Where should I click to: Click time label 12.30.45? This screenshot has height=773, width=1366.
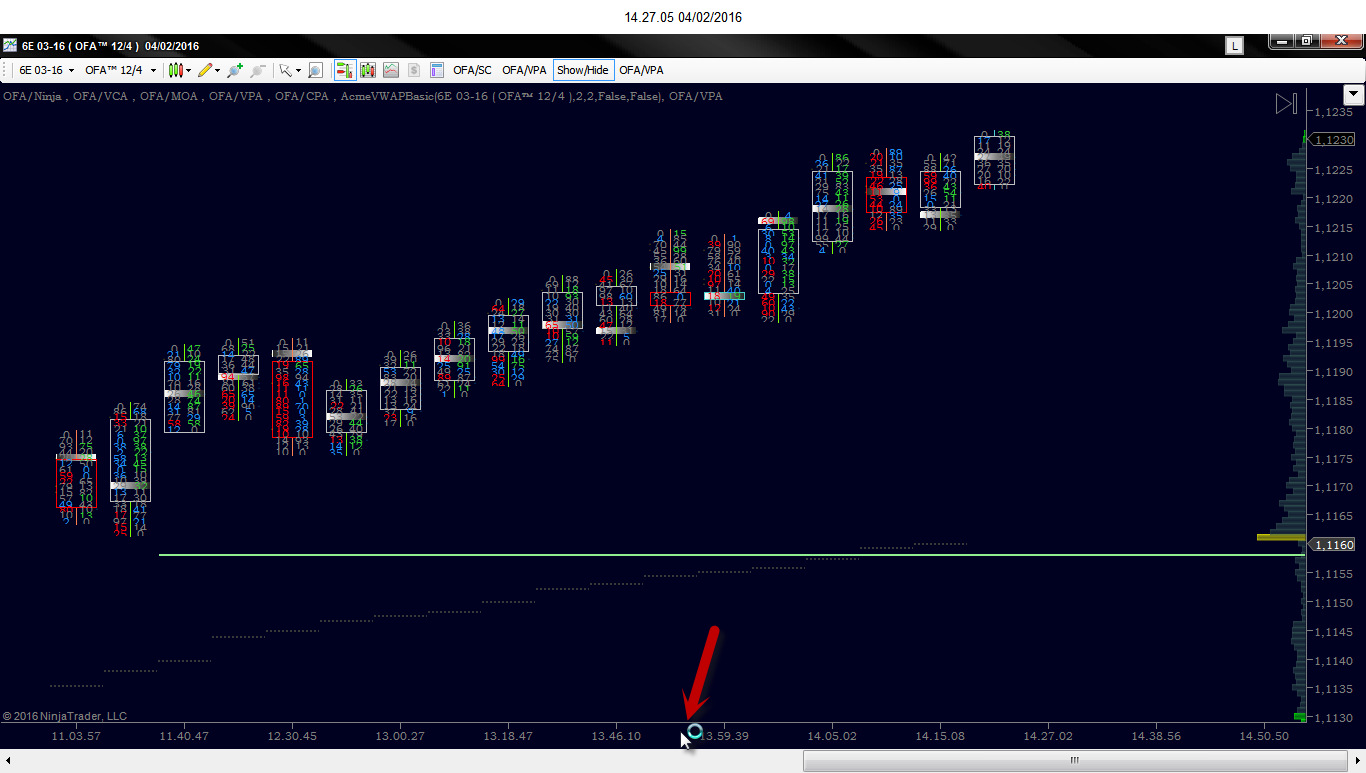tap(293, 736)
